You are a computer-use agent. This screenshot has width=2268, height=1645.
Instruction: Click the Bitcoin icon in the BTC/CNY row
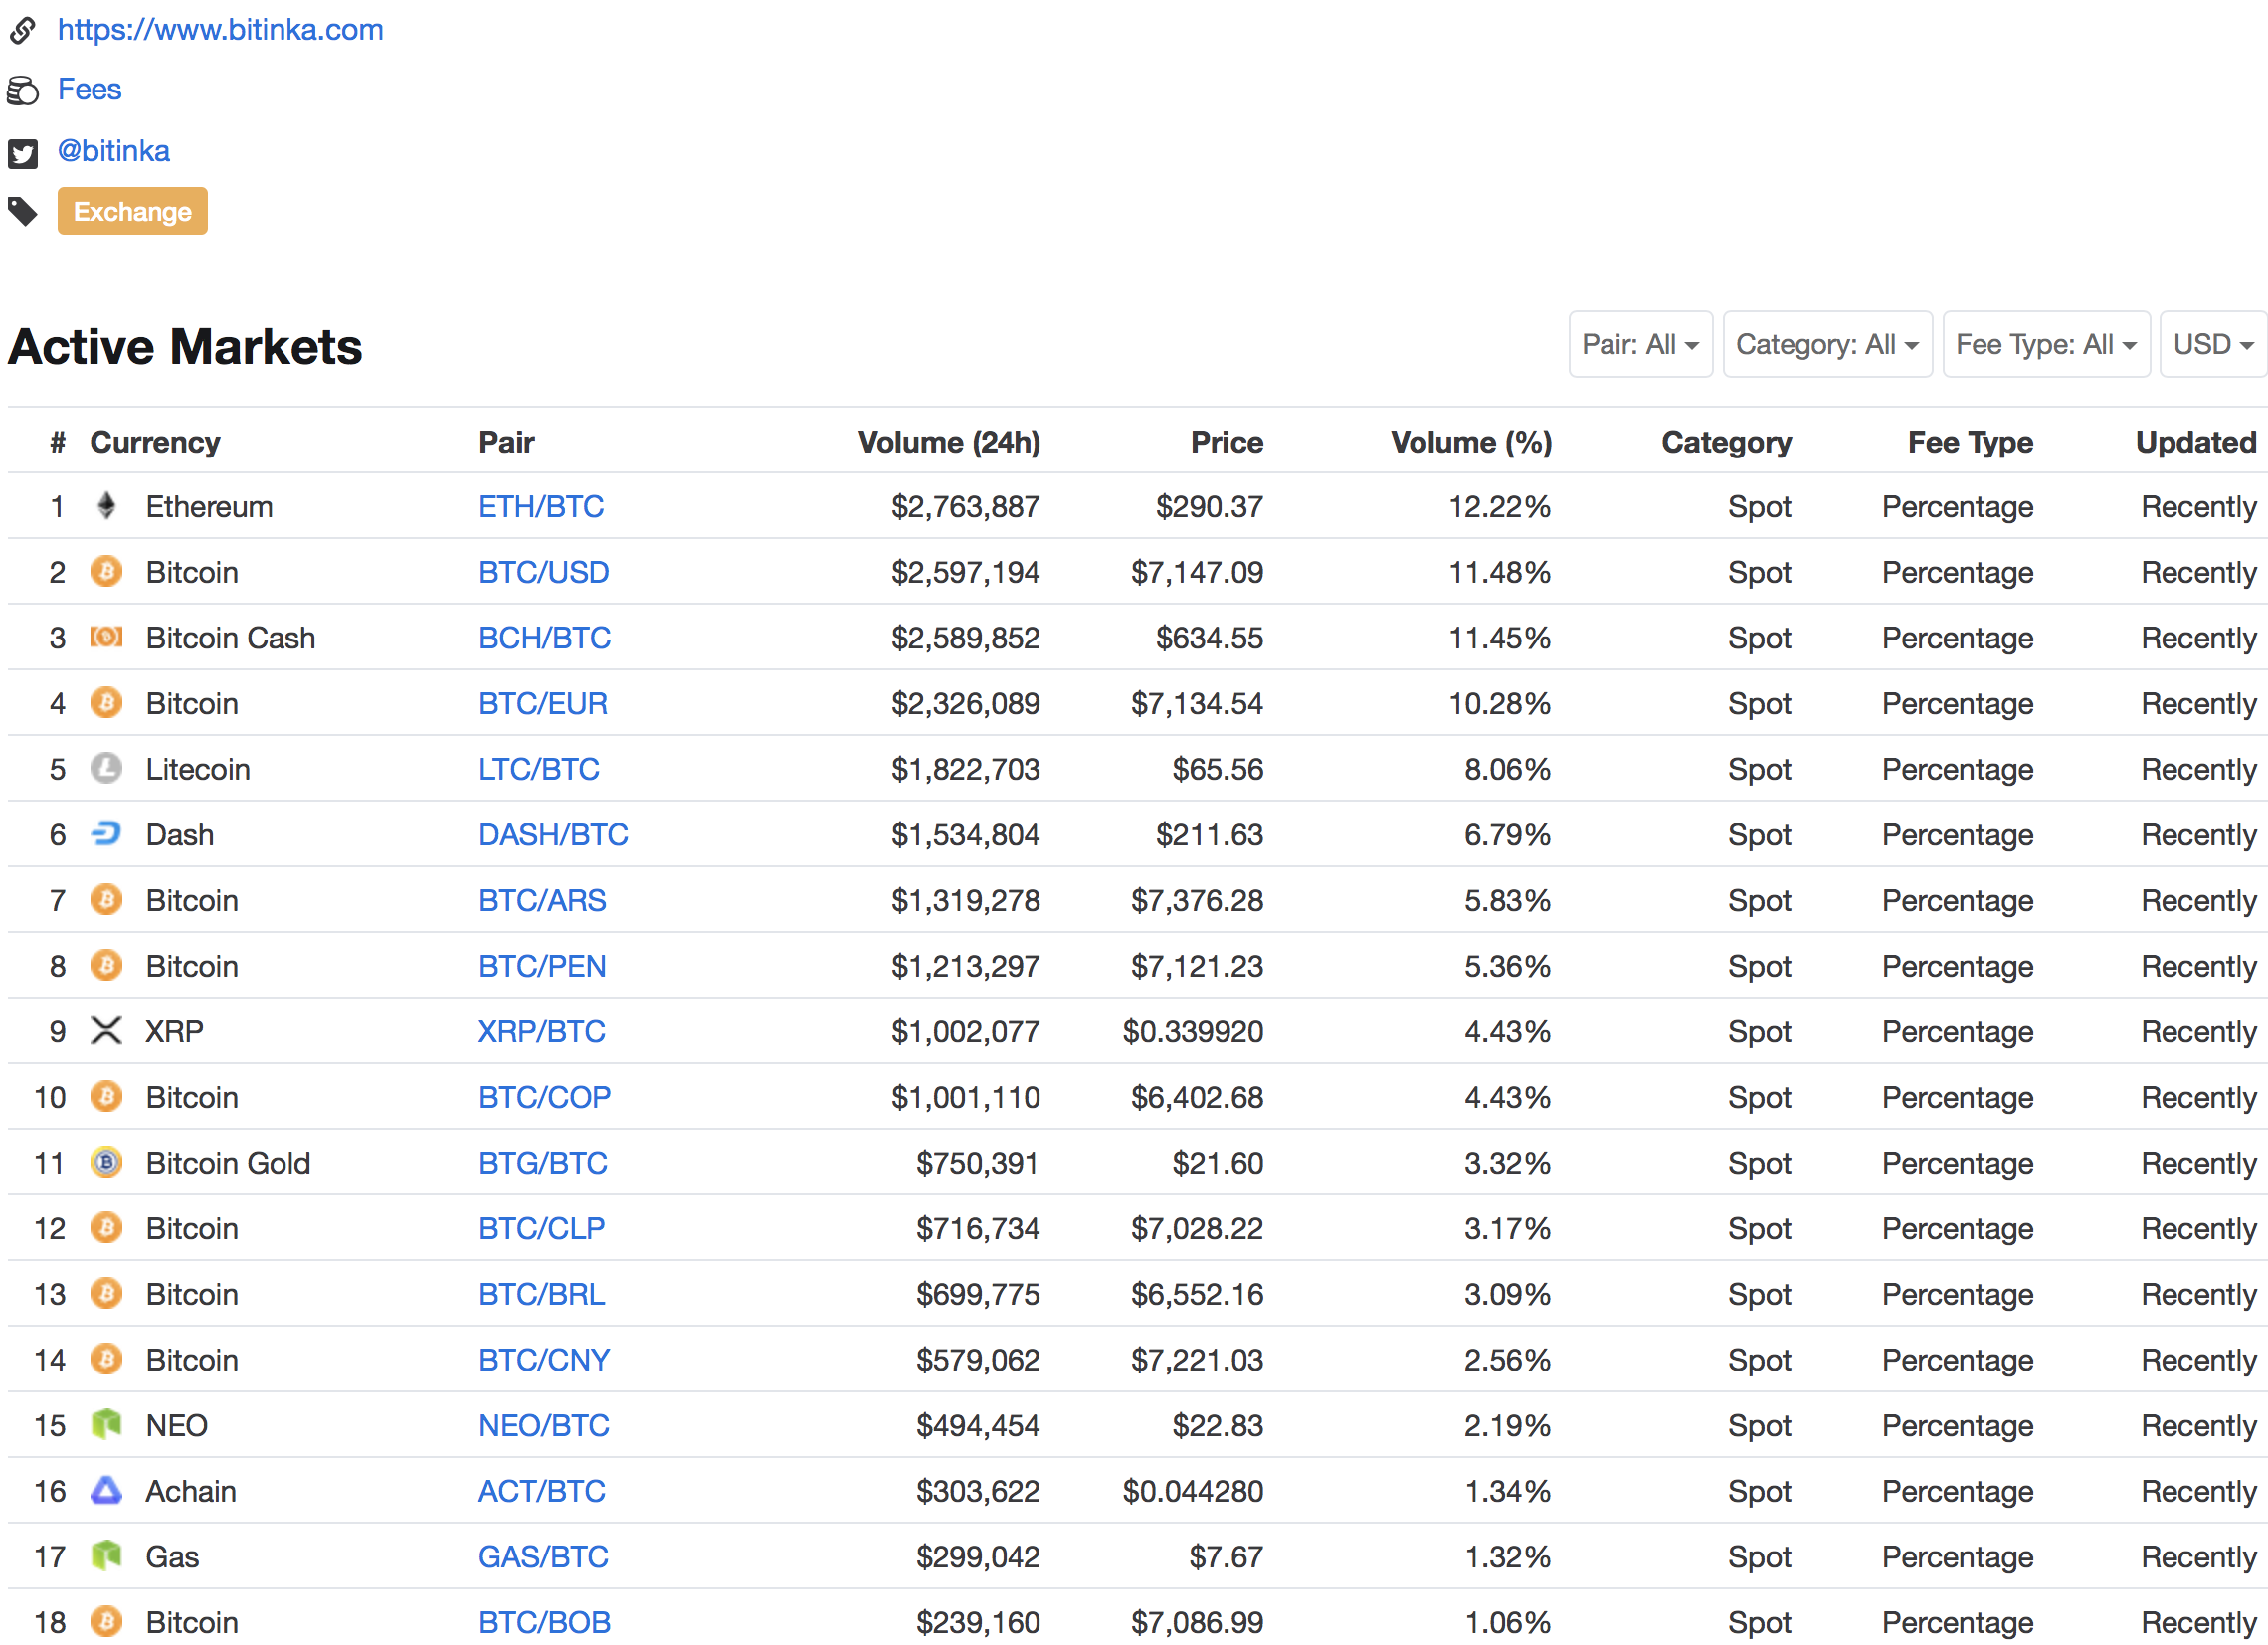pyautogui.click(x=106, y=1360)
